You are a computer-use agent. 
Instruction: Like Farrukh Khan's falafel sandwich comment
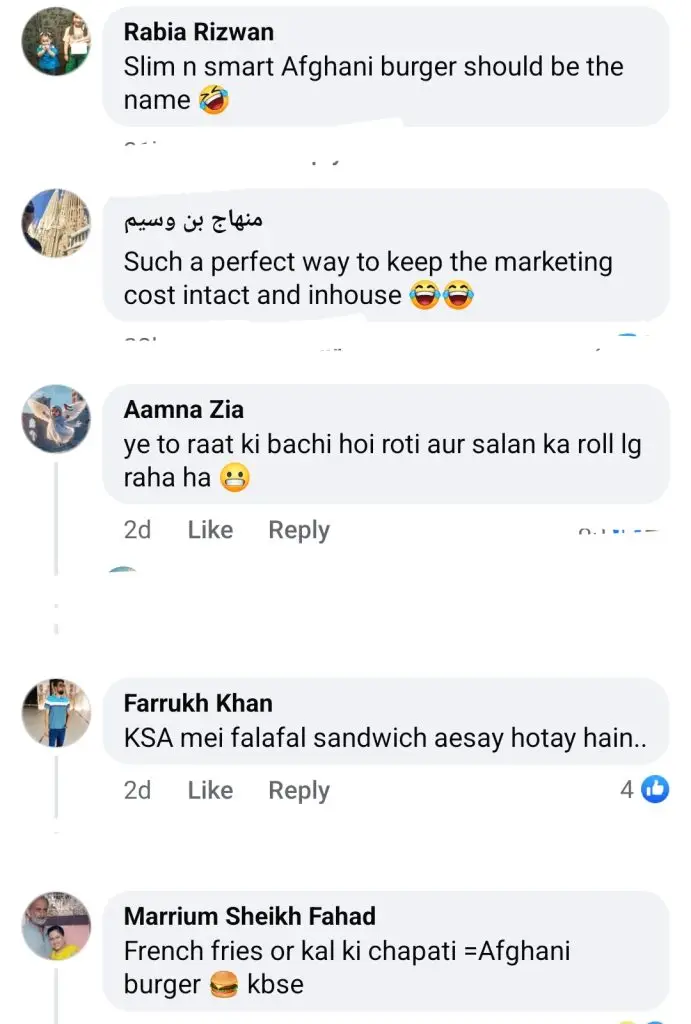coord(210,790)
